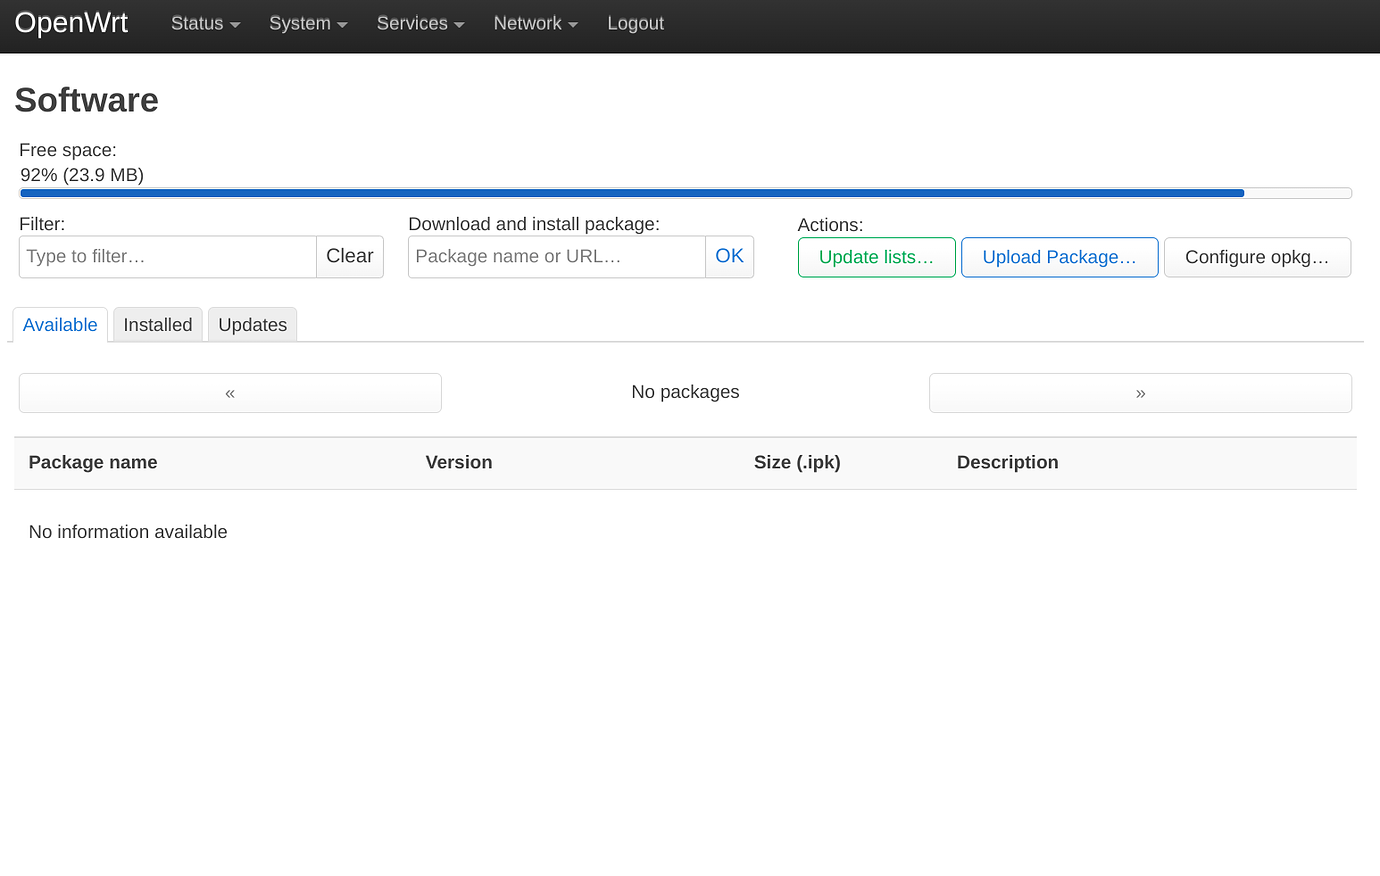The width and height of the screenshot is (1380, 876).
Task: Click the OpenWrt logo in the header
Action: [71, 22]
